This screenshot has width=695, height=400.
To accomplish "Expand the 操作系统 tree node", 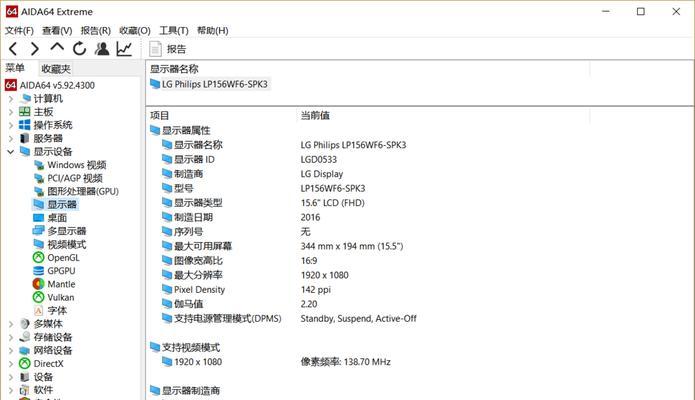I will click(11, 125).
